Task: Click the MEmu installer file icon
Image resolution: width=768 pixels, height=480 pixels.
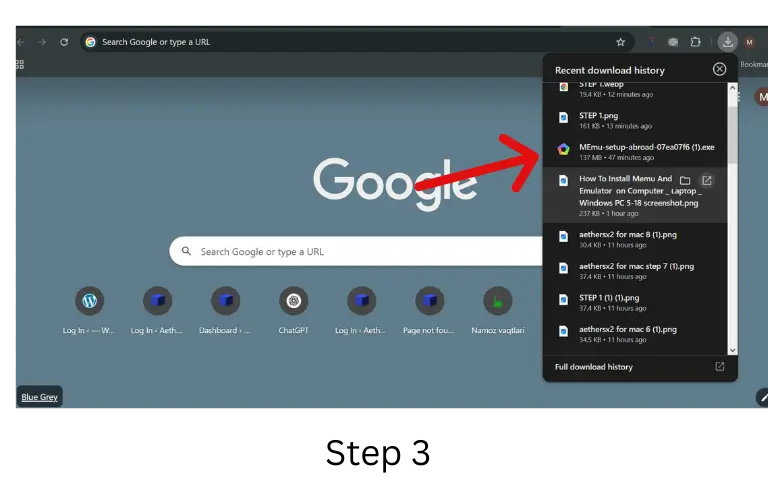Action: (x=563, y=149)
